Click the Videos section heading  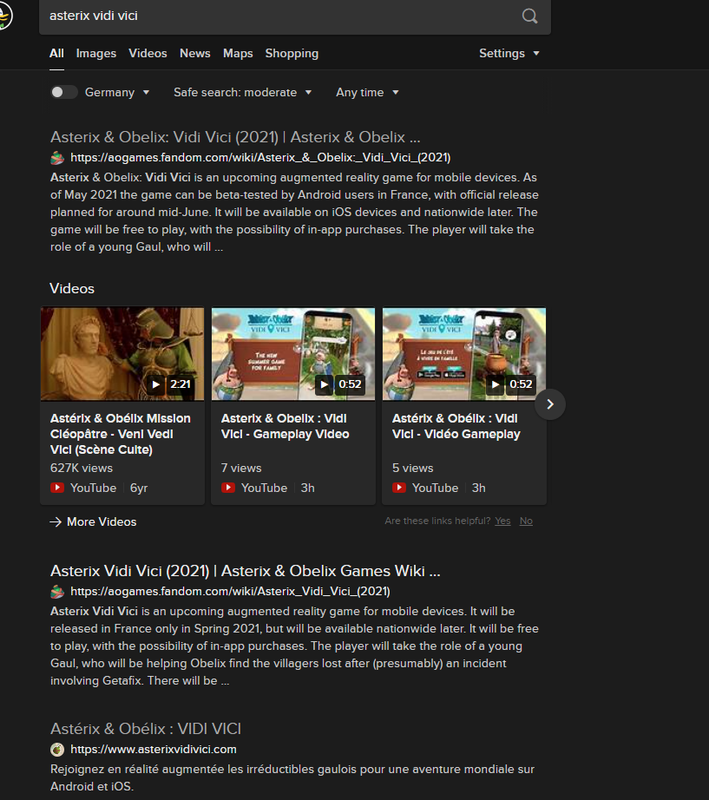72,288
